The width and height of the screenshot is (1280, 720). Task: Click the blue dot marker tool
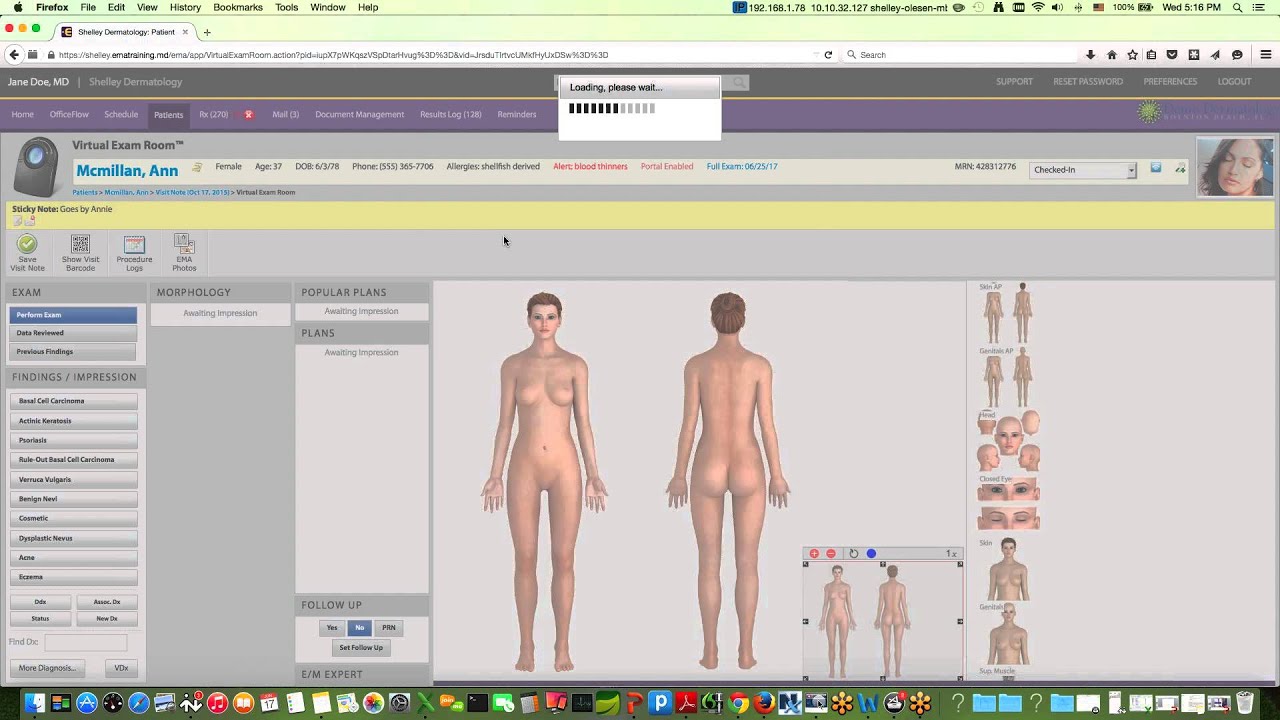coord(871,553)
